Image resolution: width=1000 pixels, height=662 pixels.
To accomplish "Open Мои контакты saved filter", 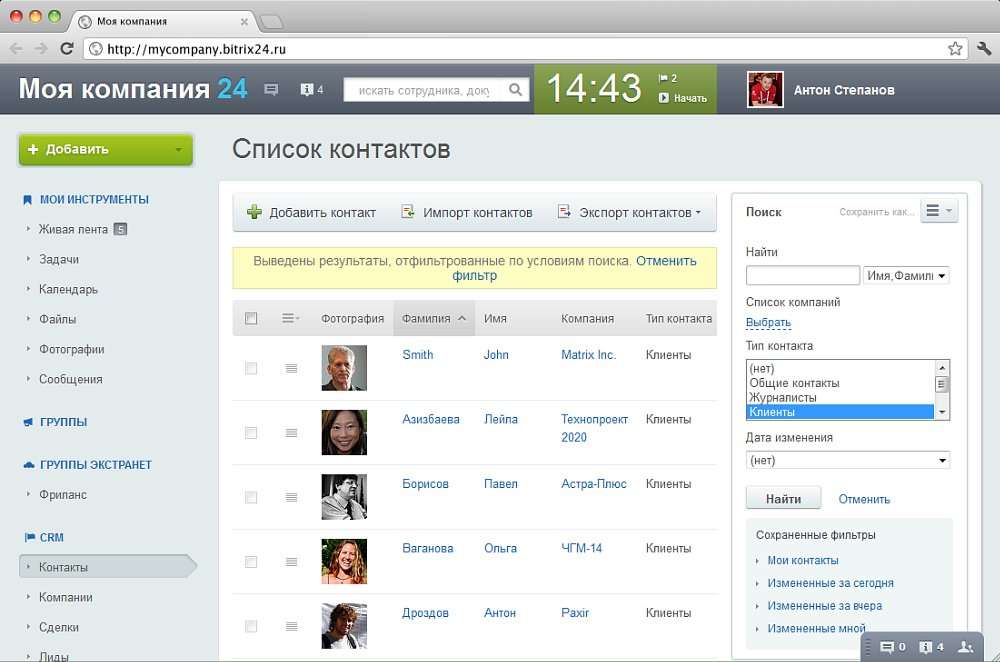I will (802, 560).
